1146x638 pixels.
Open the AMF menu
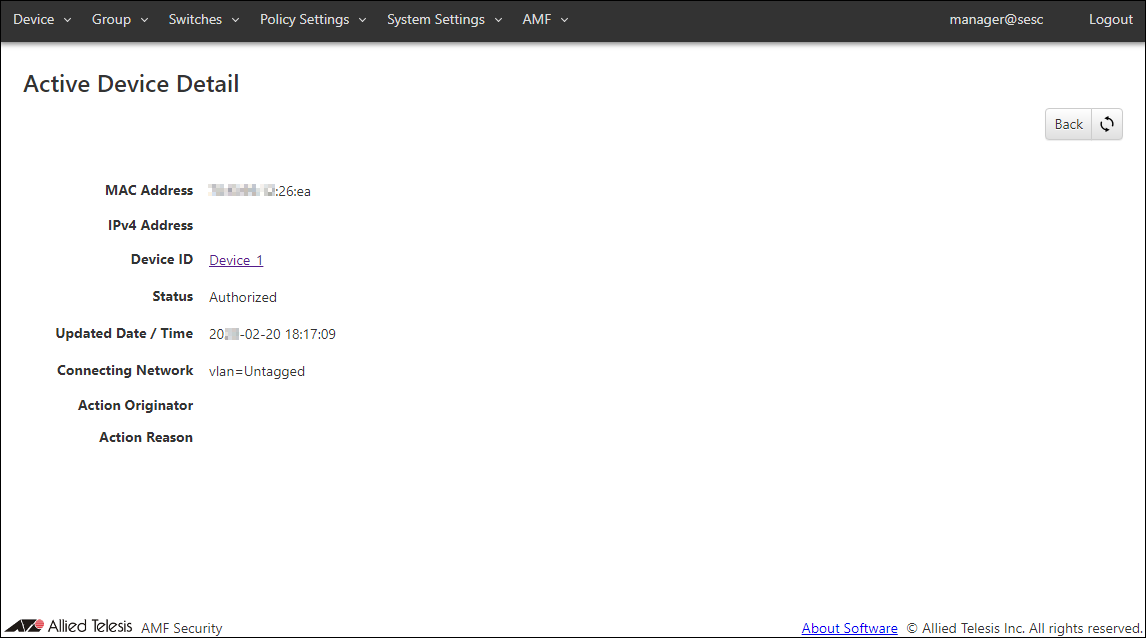point(537,20)
